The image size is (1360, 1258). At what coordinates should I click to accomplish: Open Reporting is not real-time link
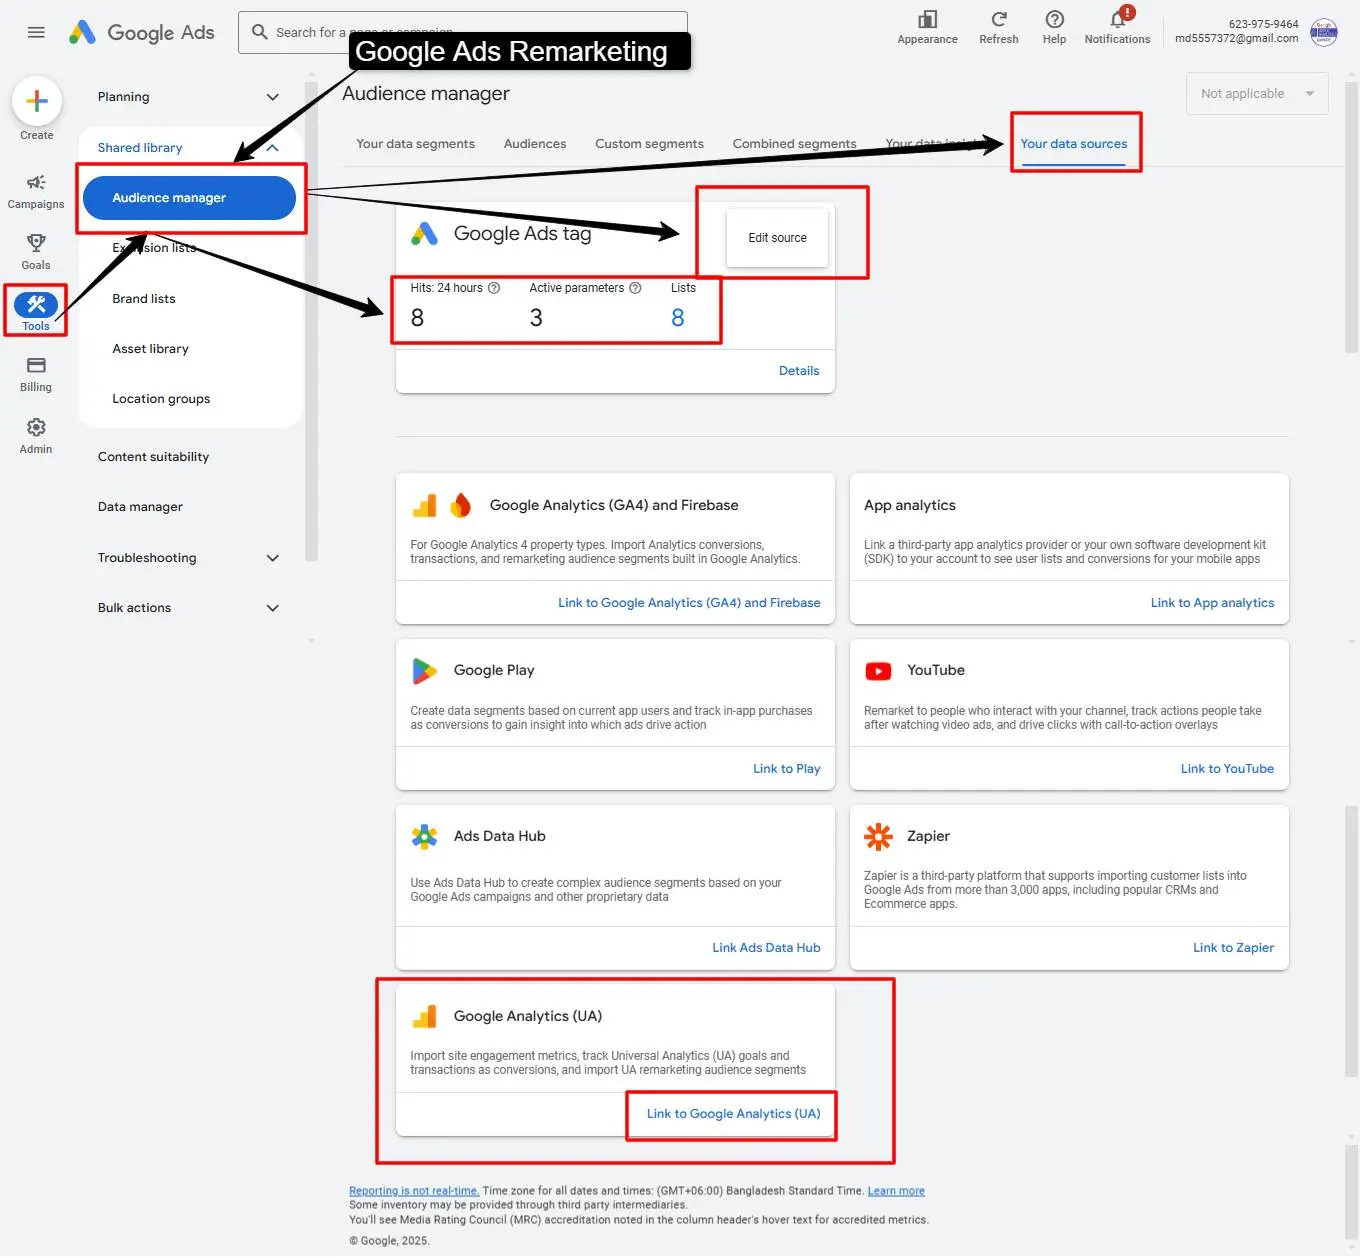414,1191
